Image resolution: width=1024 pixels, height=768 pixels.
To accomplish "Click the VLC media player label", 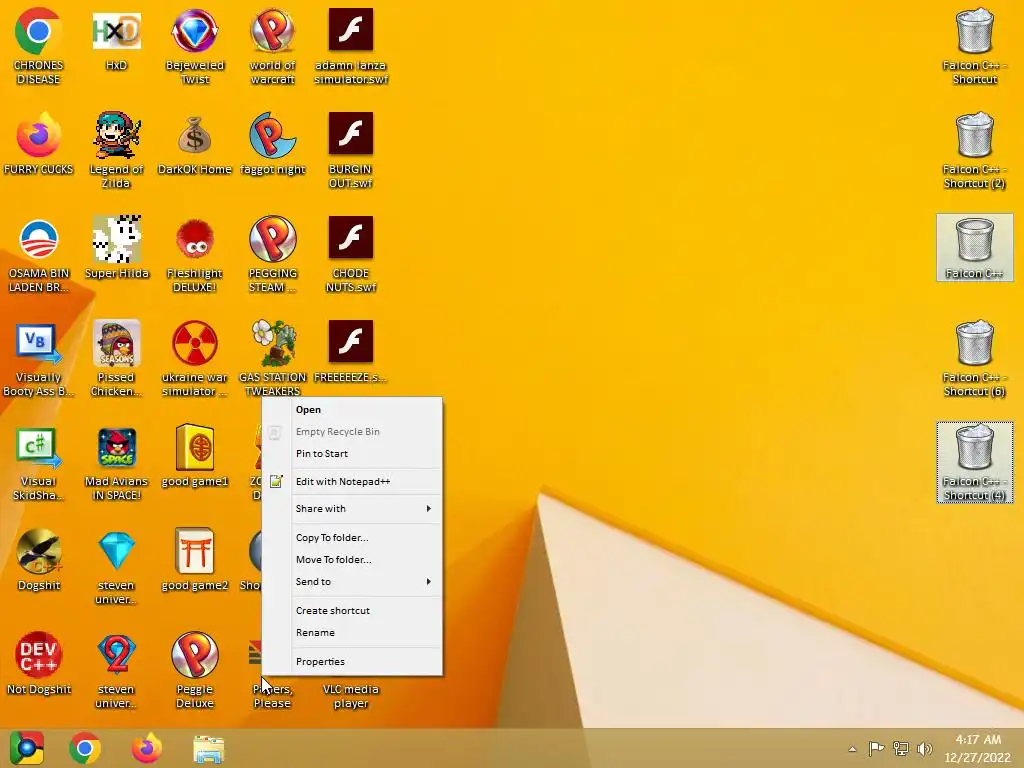I will (351, 696).
